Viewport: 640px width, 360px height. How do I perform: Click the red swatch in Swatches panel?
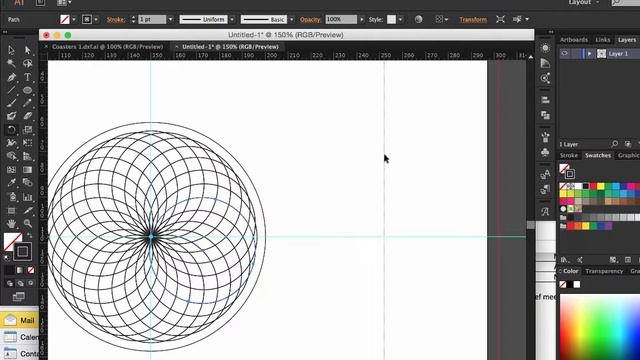(593, 186)
